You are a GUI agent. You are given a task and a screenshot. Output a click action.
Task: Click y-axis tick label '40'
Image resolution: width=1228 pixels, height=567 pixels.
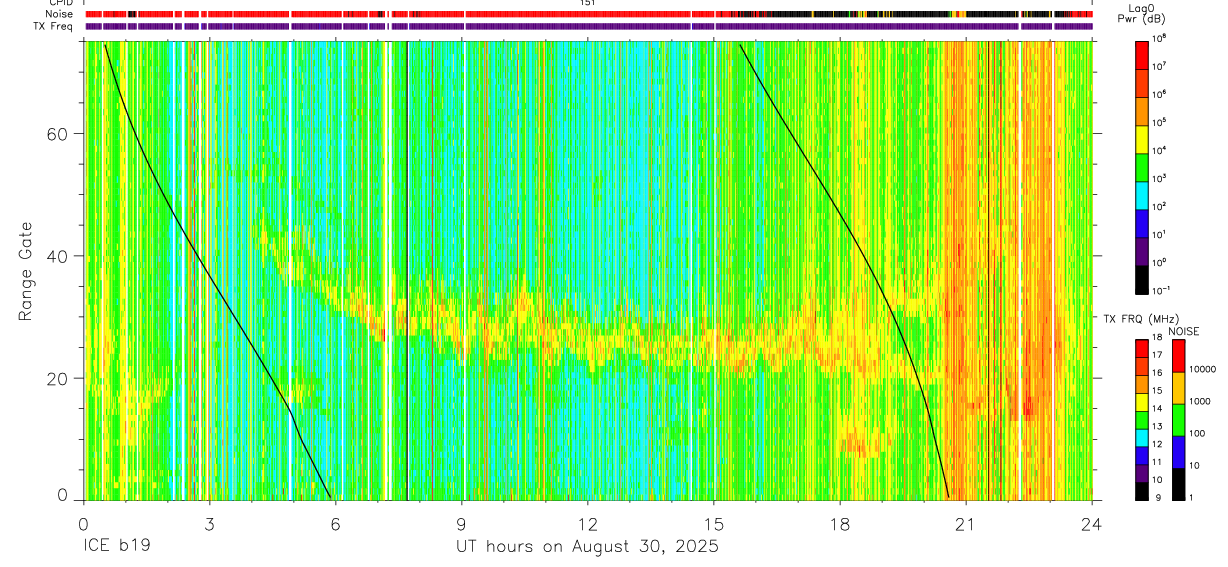pos(59,256)
